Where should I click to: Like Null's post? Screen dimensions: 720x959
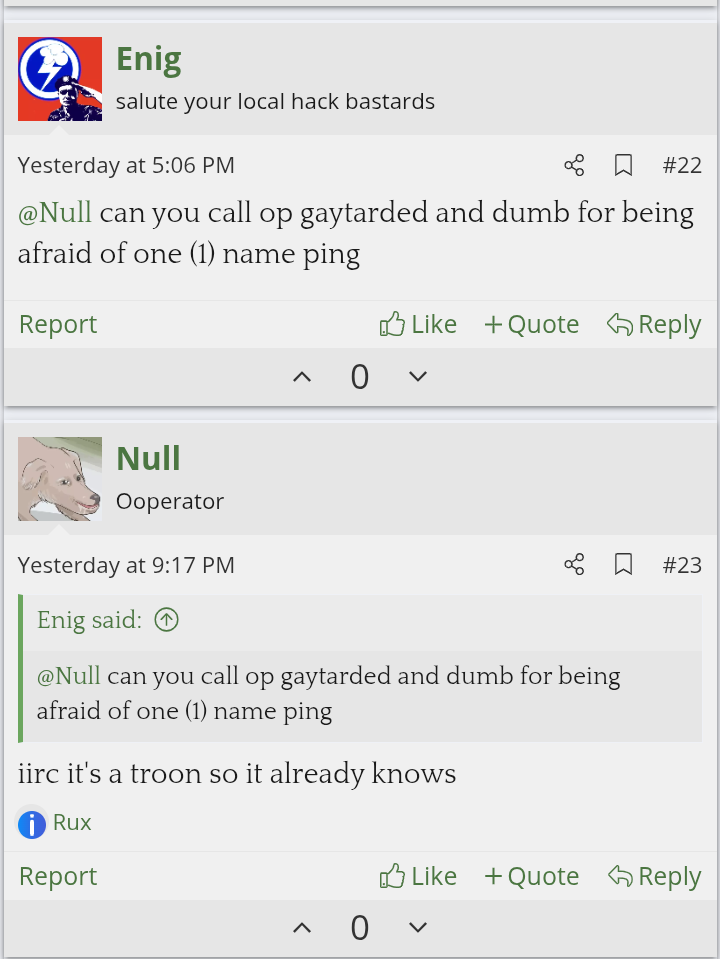pyautogui.click(x=418, y=876)
